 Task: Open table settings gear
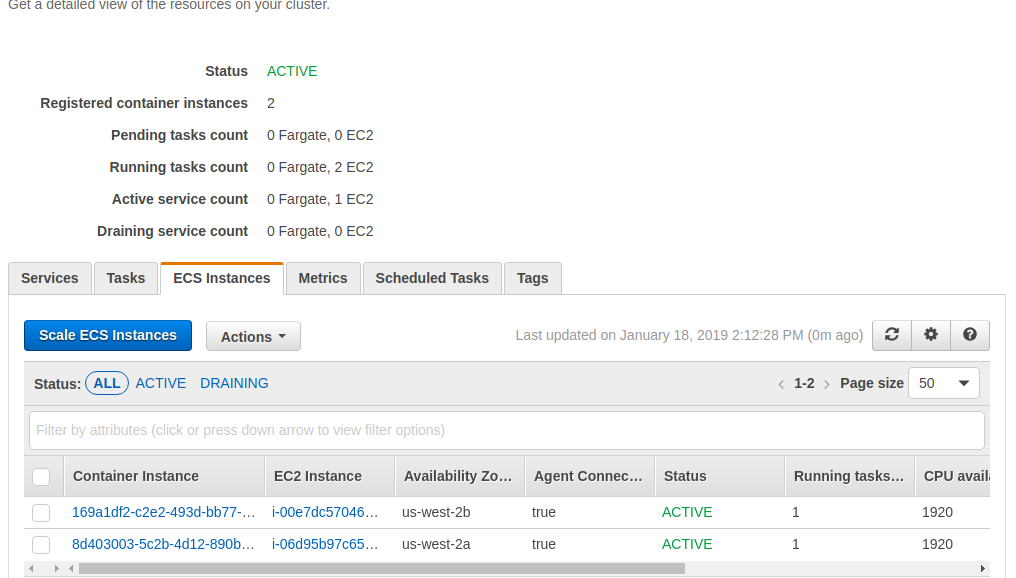tap(930, 335)
